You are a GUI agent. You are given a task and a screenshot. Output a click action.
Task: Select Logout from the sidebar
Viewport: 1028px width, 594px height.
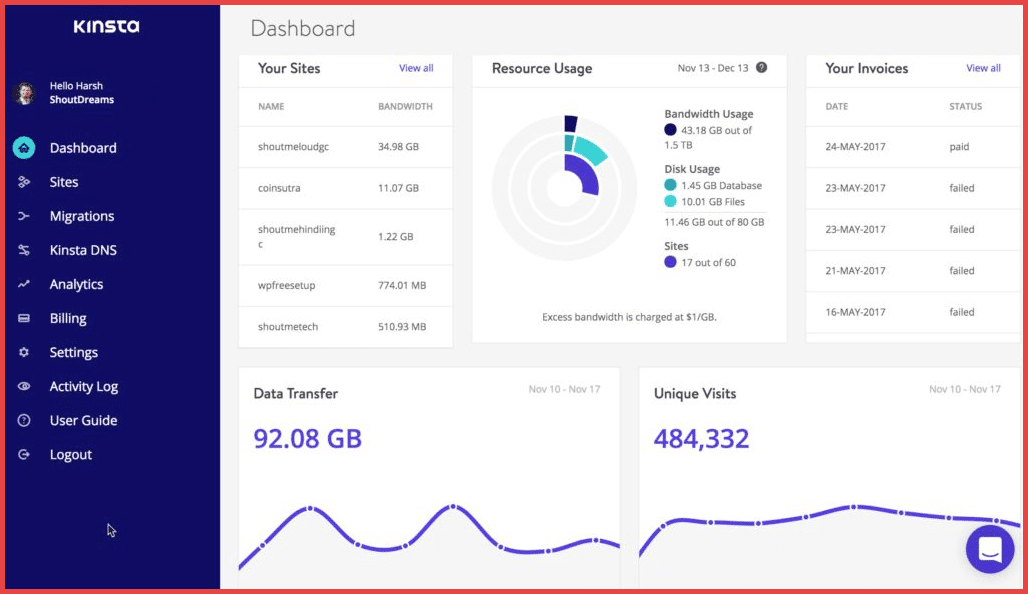[70, 454]
